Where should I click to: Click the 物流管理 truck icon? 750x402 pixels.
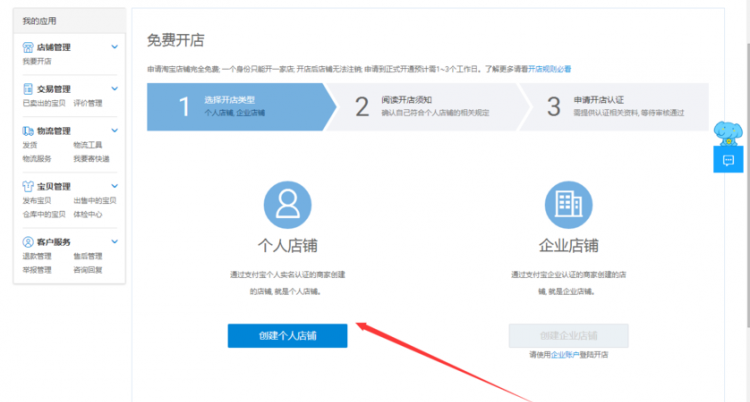pos(28,131)
